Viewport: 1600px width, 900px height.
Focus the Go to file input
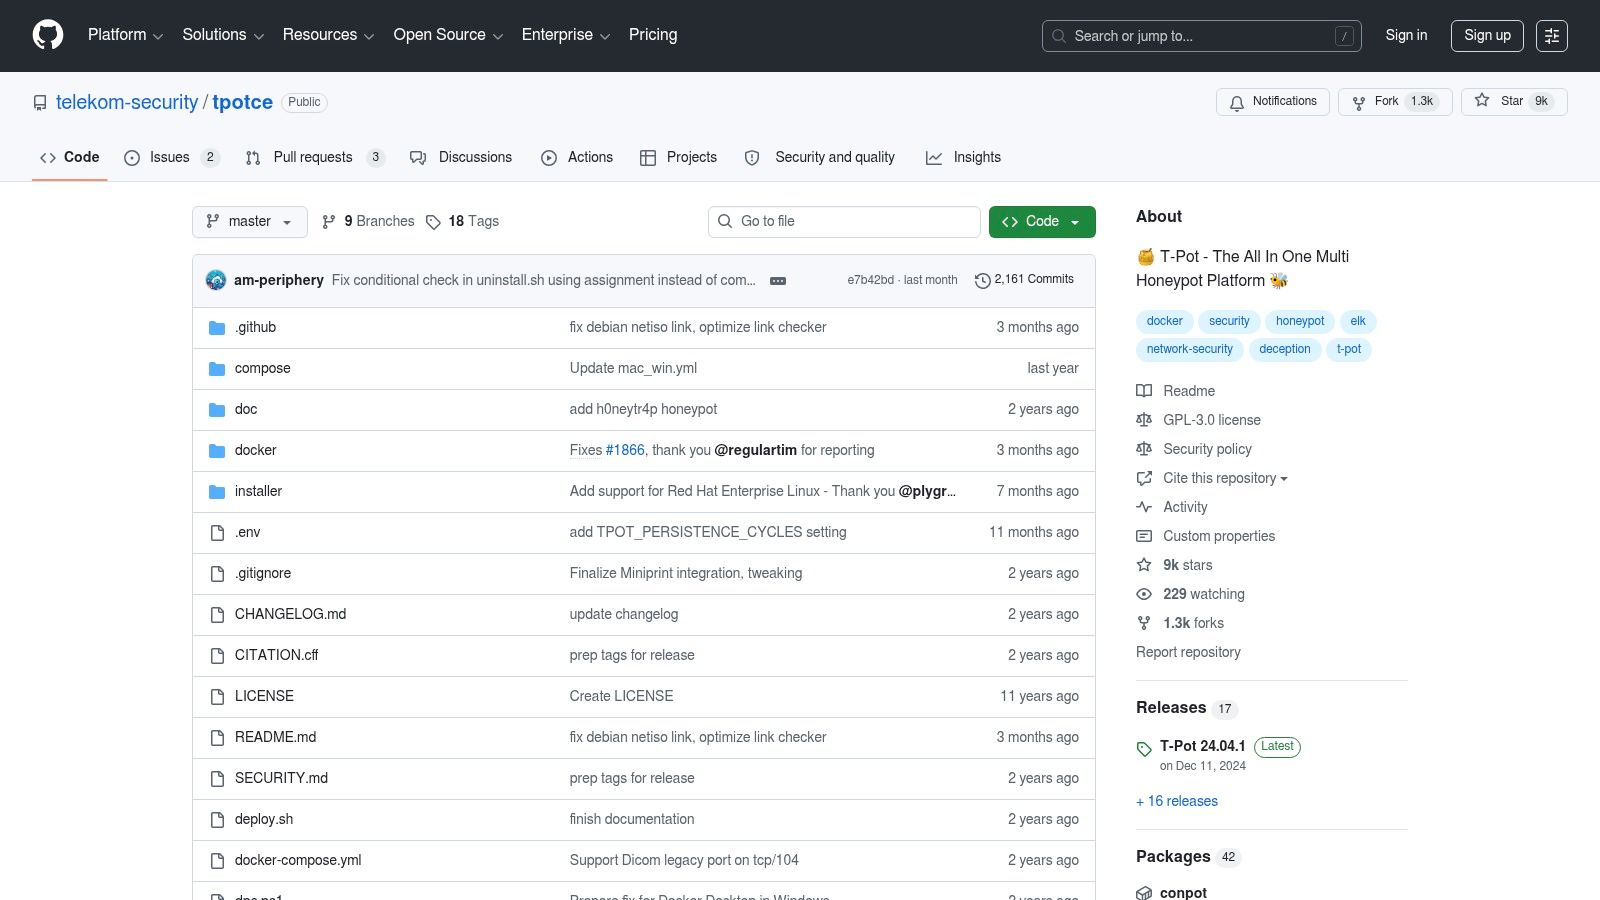(844, 222)
